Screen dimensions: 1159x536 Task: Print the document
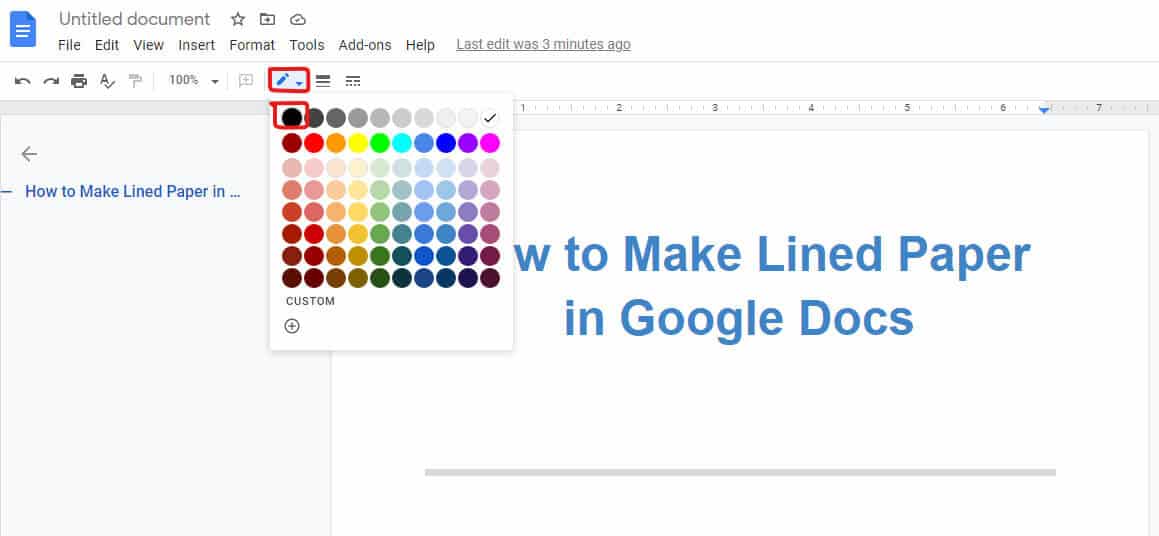click(x=79, y=81)
